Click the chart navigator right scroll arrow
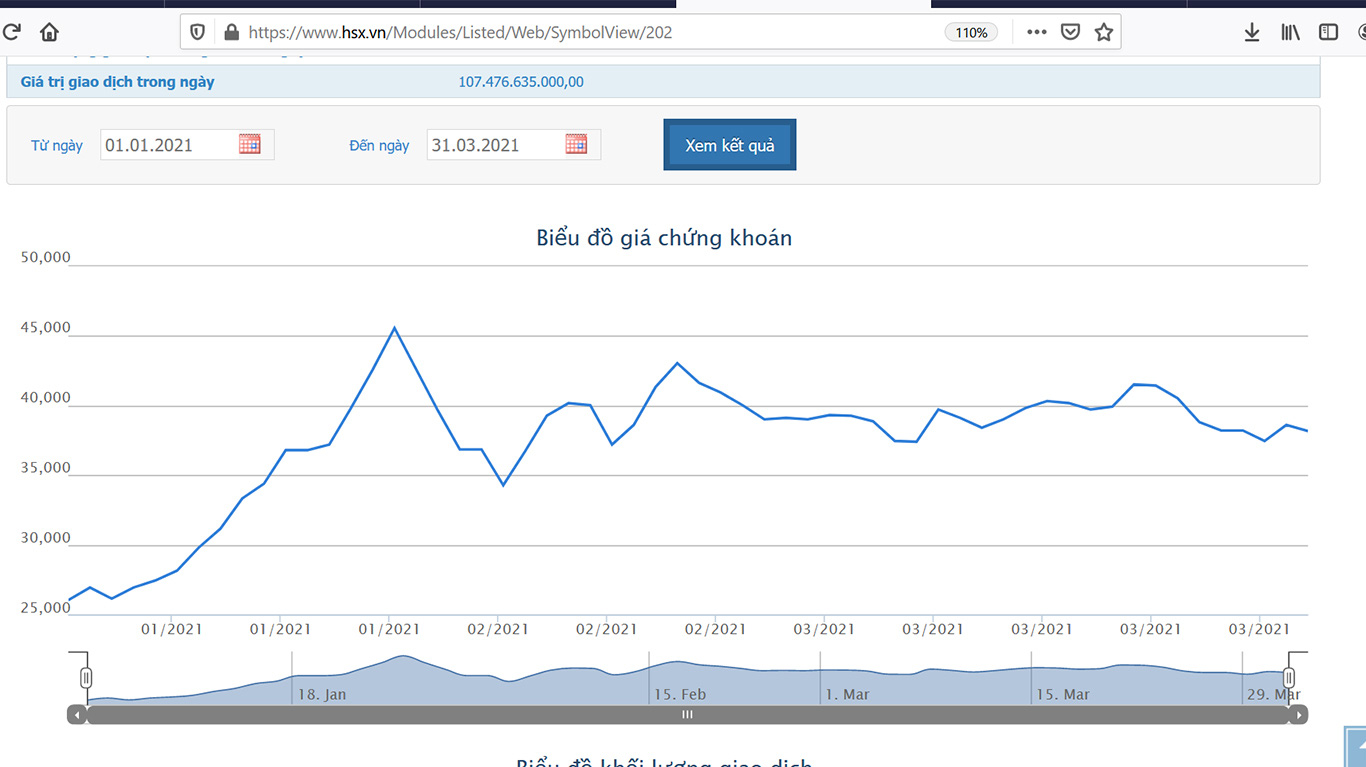 (x=1298, y=715)
